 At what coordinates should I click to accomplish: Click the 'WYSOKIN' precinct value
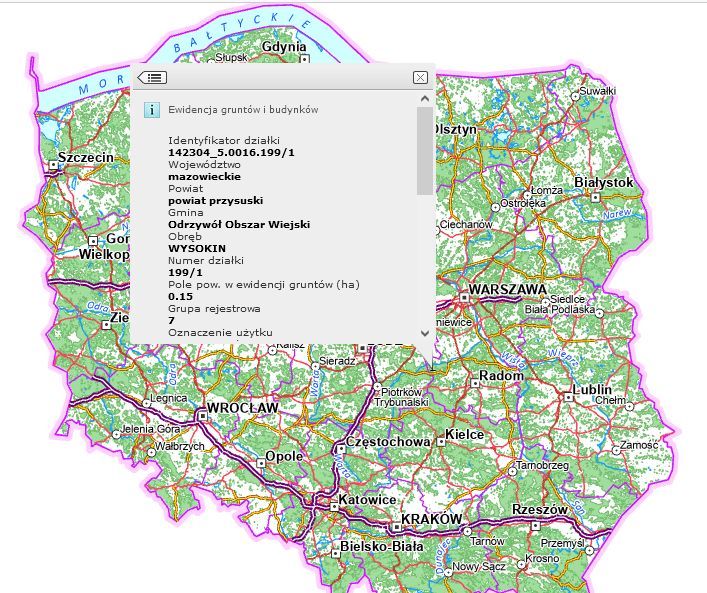197,248
